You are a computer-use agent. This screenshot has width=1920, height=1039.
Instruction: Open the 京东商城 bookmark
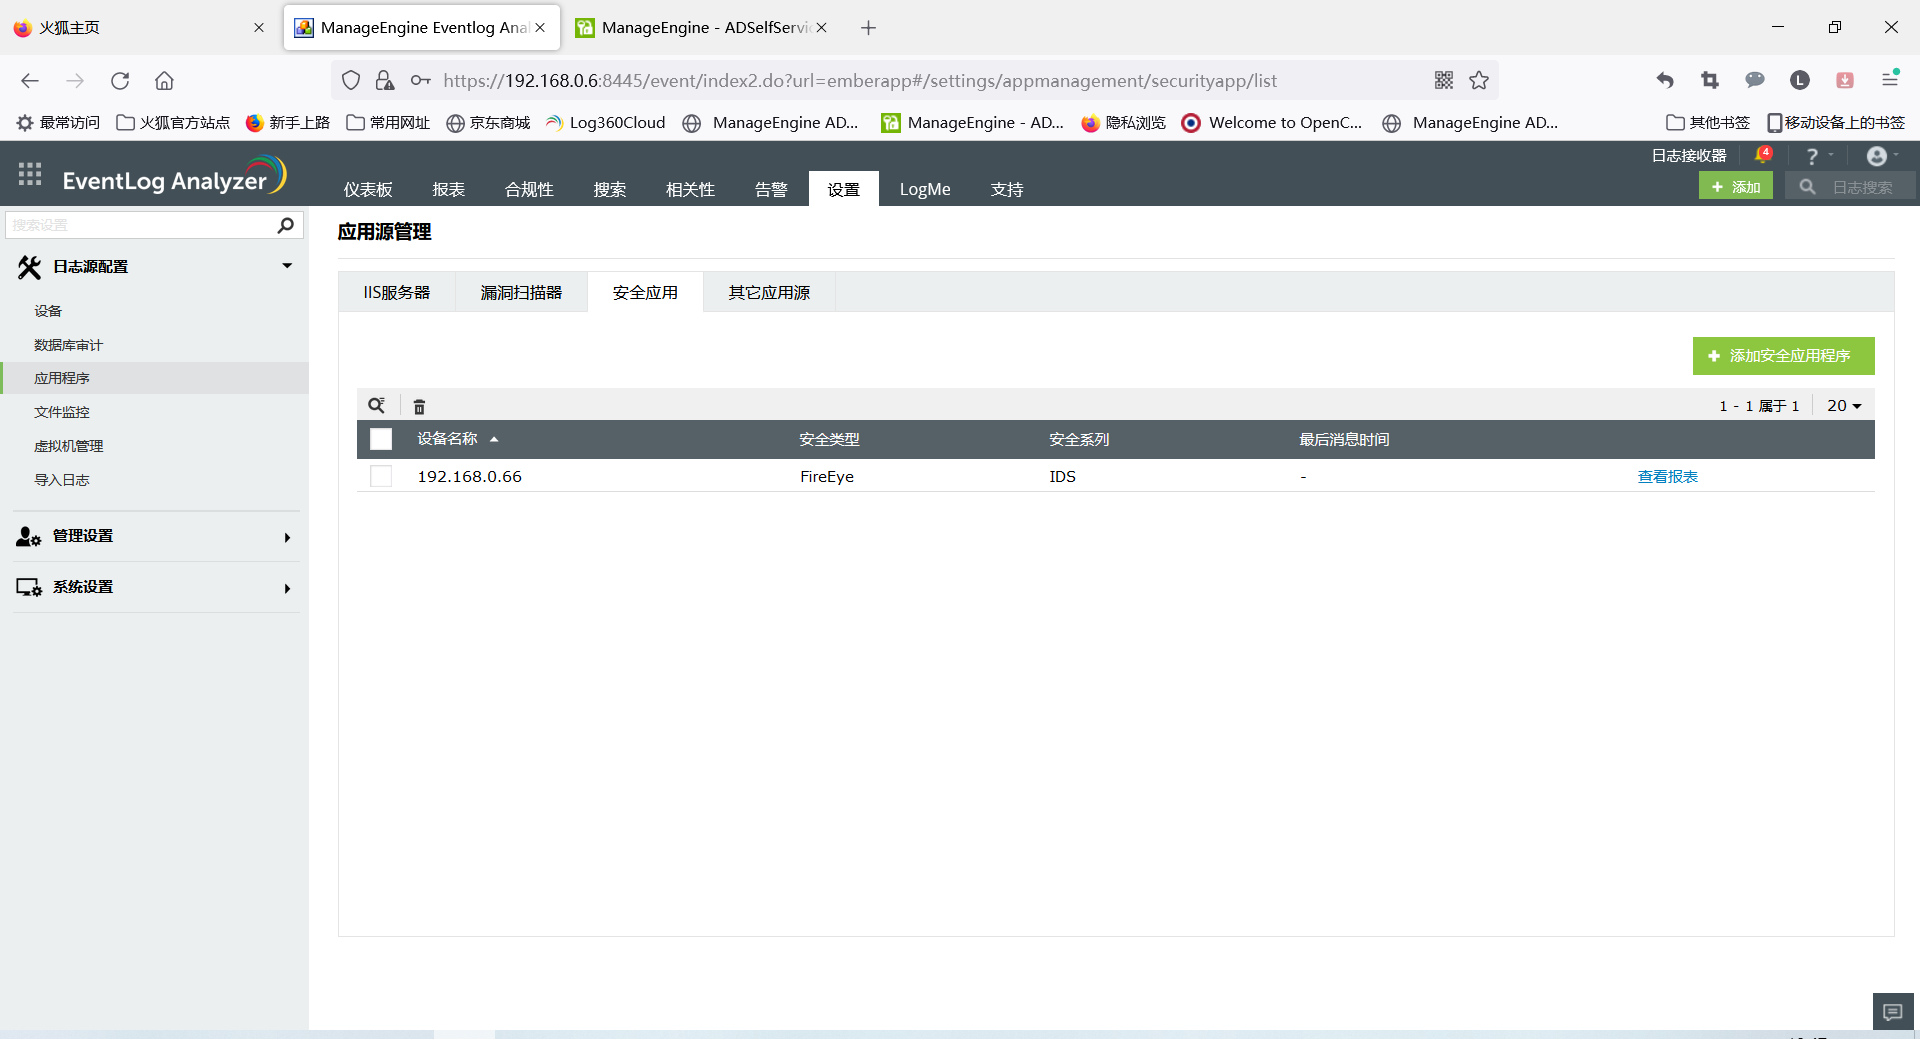coord(488,123)
